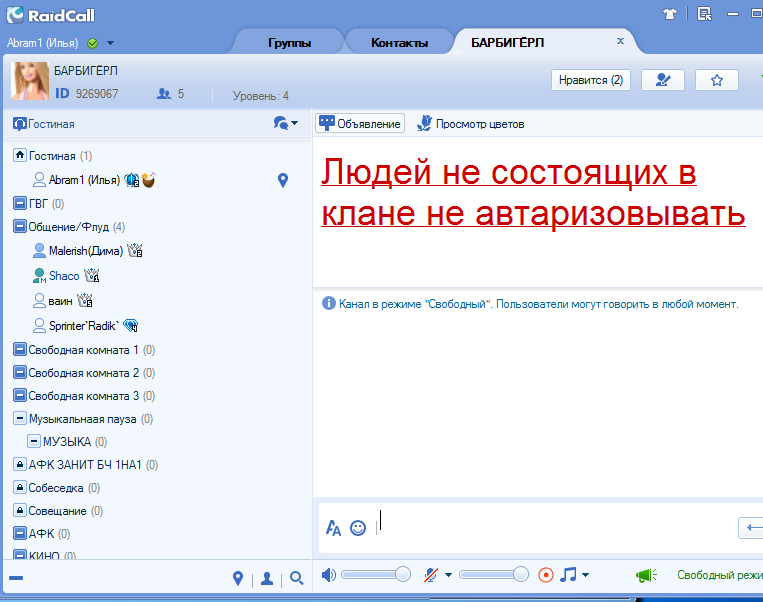Close the БАРБИГЁРЛ tab
This screenshot has width=763, height=602.
pyautogui.click(x=620, y=41)
